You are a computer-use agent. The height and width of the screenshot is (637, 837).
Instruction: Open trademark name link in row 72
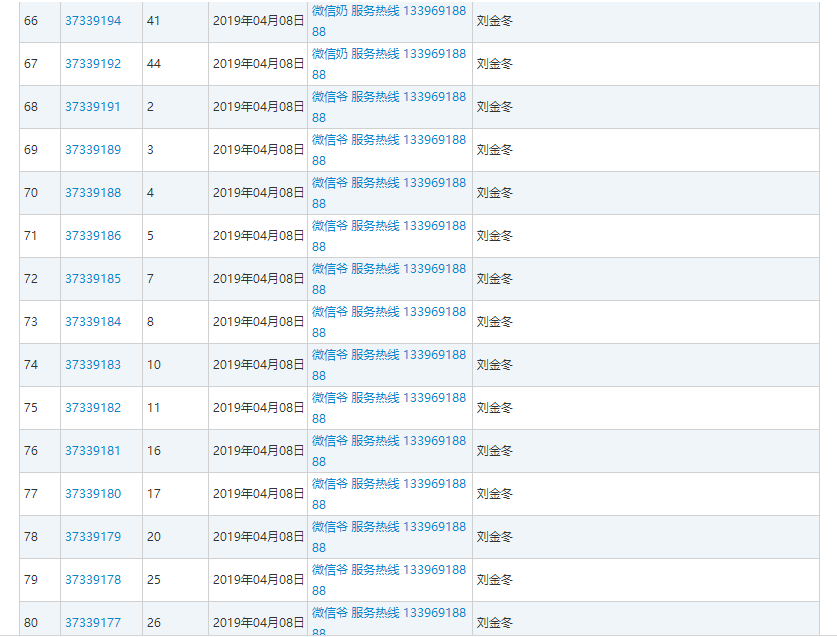[x=389, y=279]
